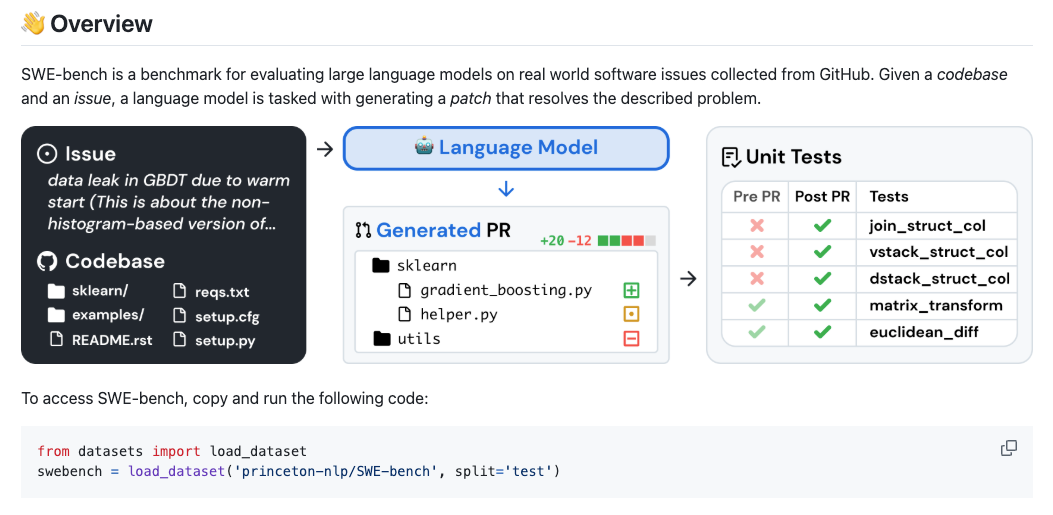Click gradient_boosting.py in the Generated PR
The width and height of the screenshot is (1053, 515).
pos(506,291)
